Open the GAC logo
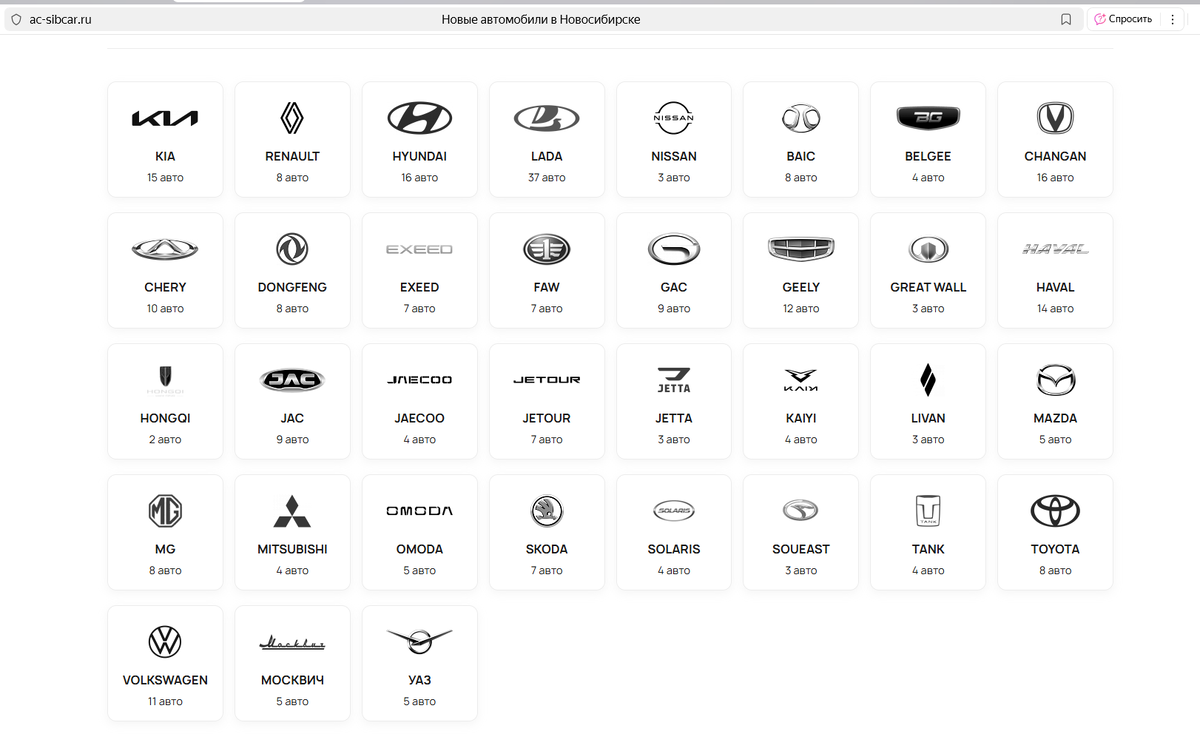This screenshot has height=734, width=1200. (674, 249)
